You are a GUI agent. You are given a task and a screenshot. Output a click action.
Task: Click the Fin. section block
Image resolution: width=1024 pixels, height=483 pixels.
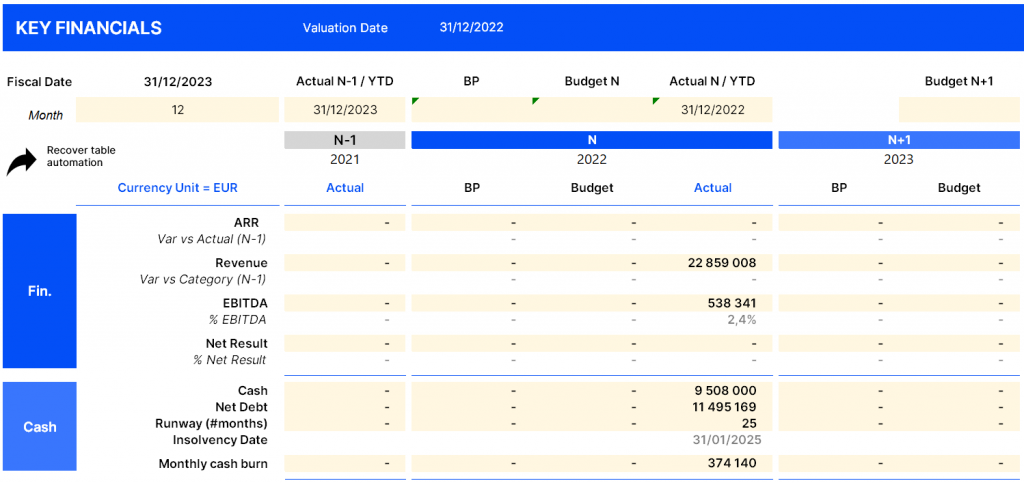(x=40, y=291)
